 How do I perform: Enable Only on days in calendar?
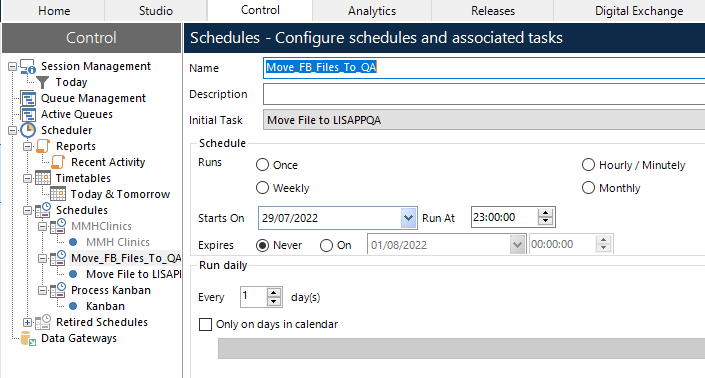tap(205, 325)
